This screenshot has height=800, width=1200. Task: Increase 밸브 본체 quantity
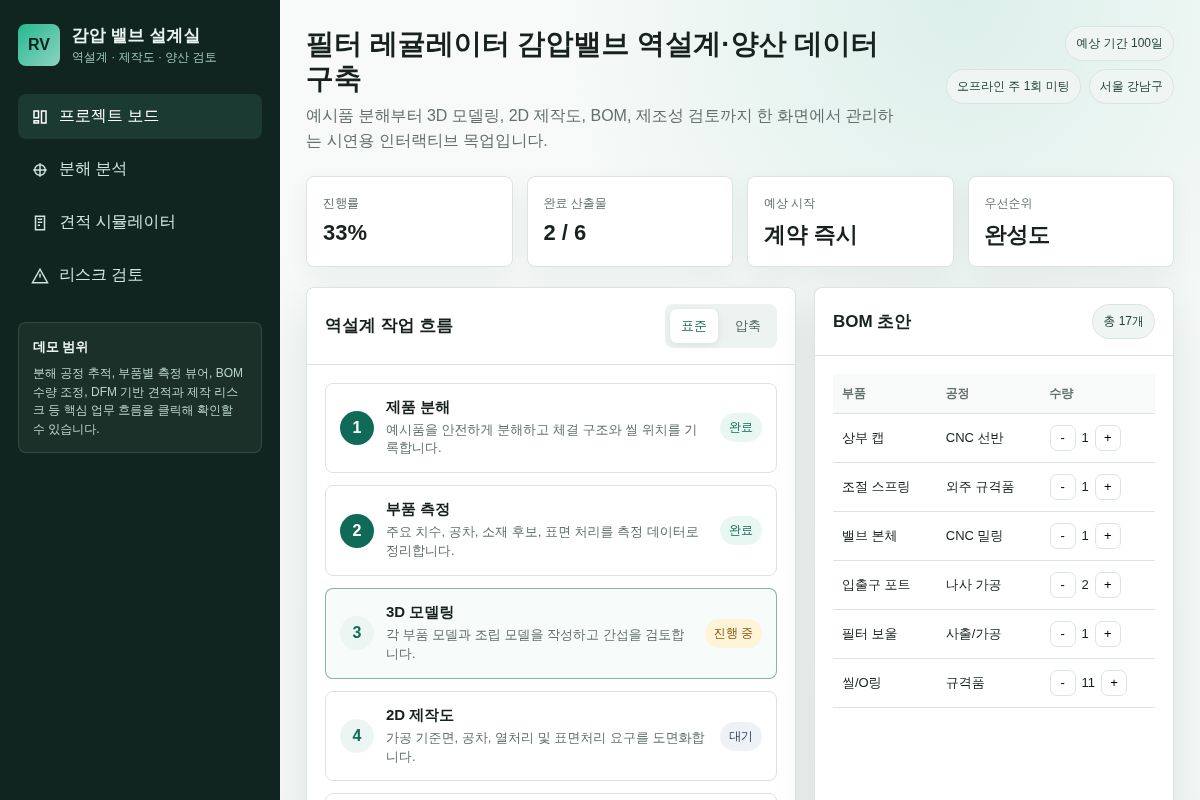tap(1108, 536)
